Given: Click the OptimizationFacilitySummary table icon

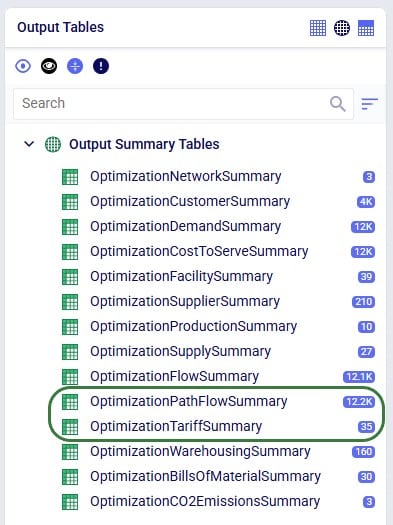Looking at the screenshot, I should (70, 277).
